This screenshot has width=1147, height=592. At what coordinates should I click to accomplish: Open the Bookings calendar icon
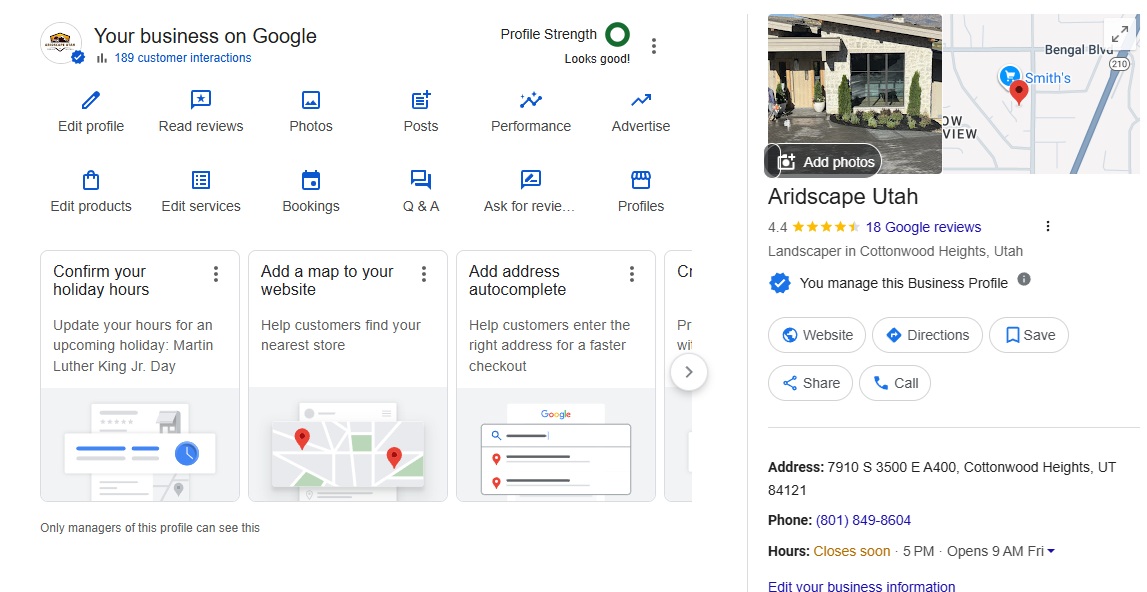tap(310, 181)
